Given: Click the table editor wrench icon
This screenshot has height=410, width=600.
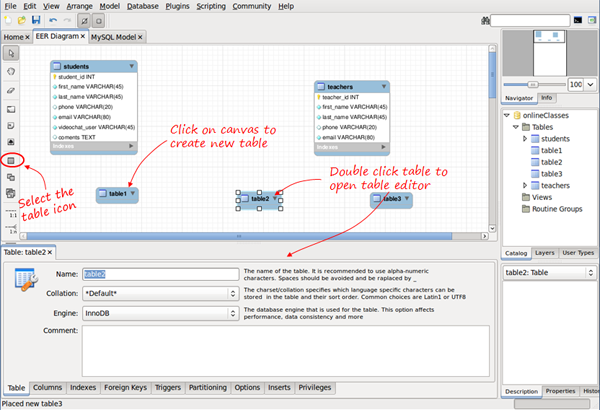Looking at the screenshot, I should tap(26, 279).
